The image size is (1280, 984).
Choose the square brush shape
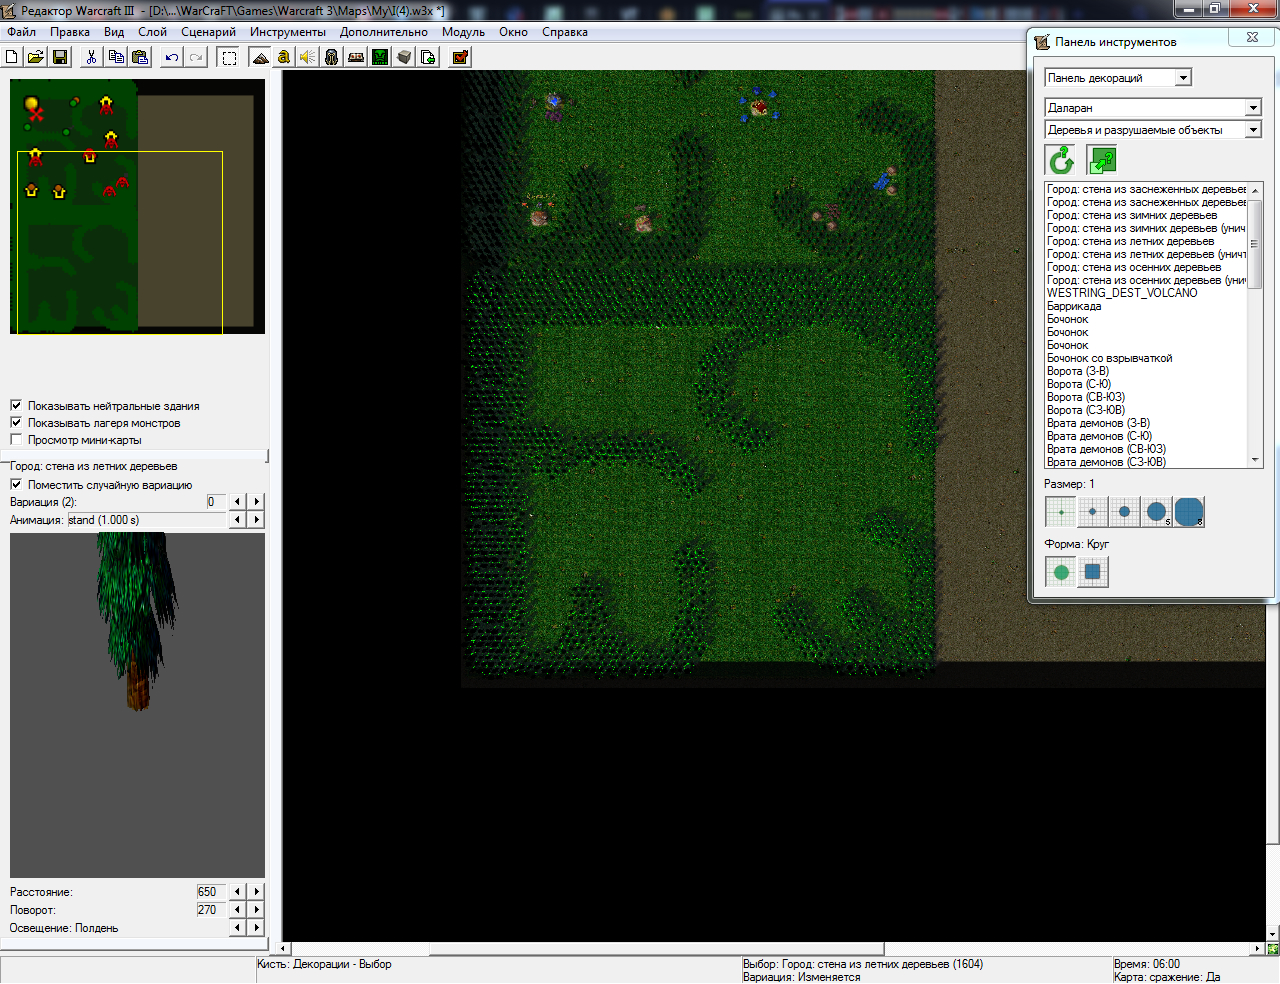[1093, 572]
